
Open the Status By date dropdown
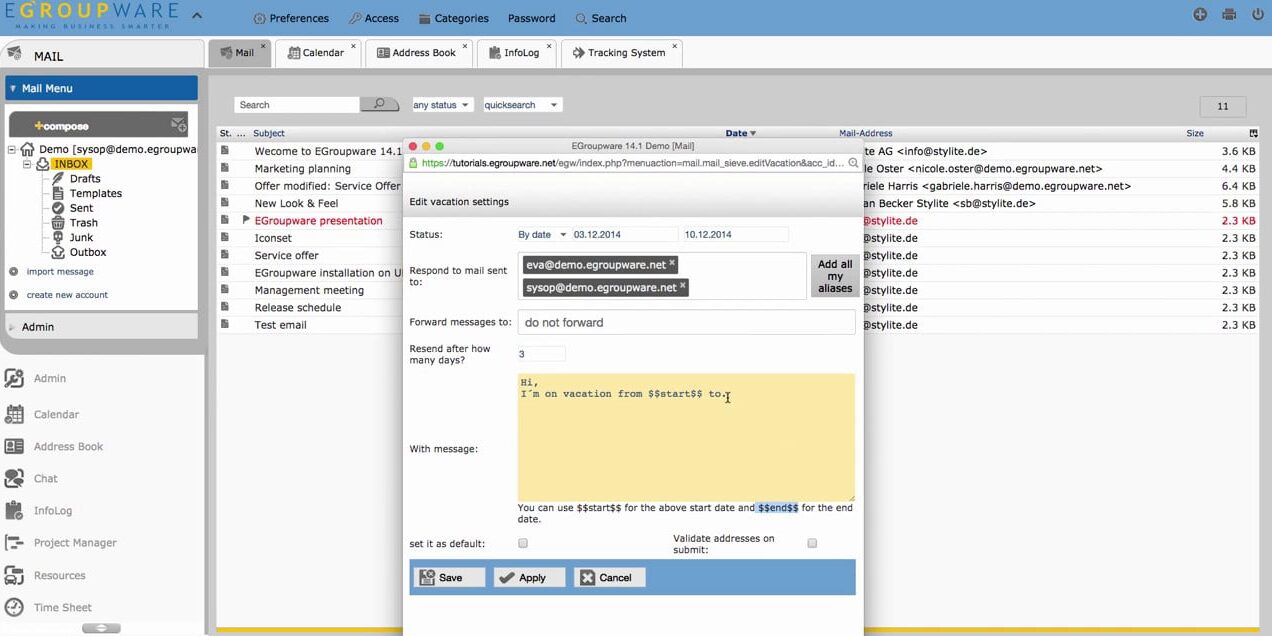(x=542, y=235)
